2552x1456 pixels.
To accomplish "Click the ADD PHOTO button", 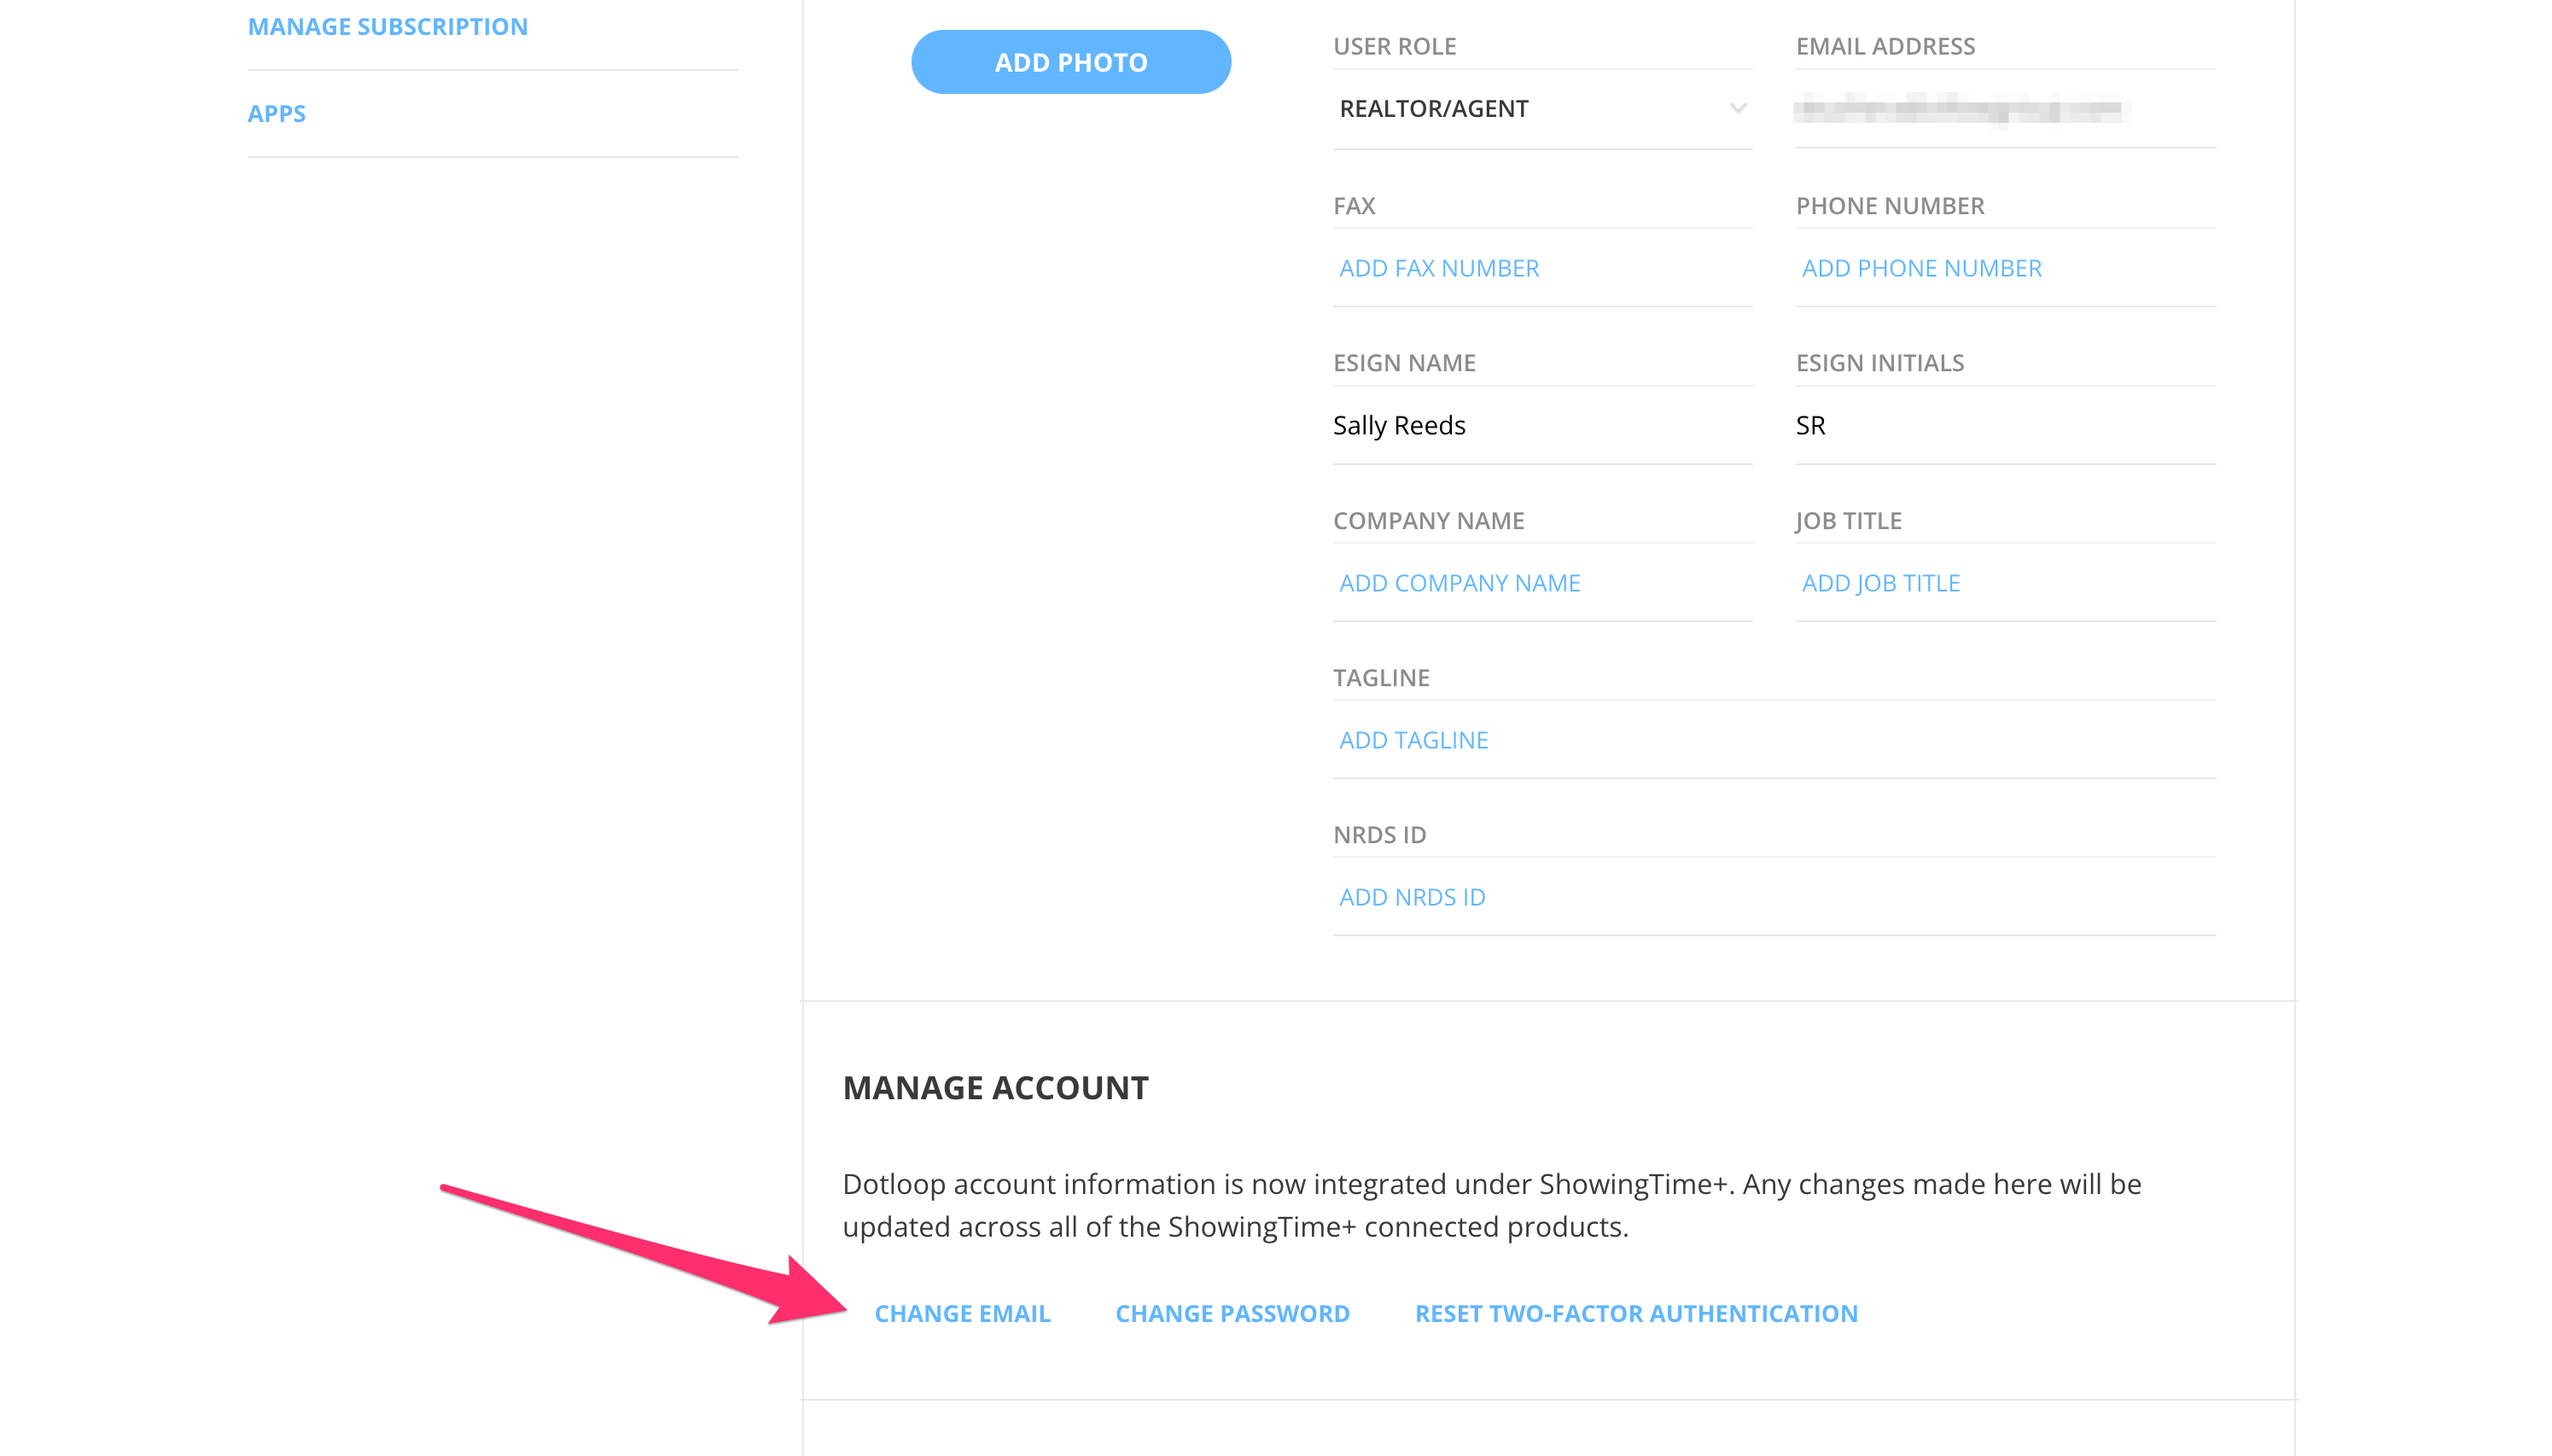I will 1070,61.
